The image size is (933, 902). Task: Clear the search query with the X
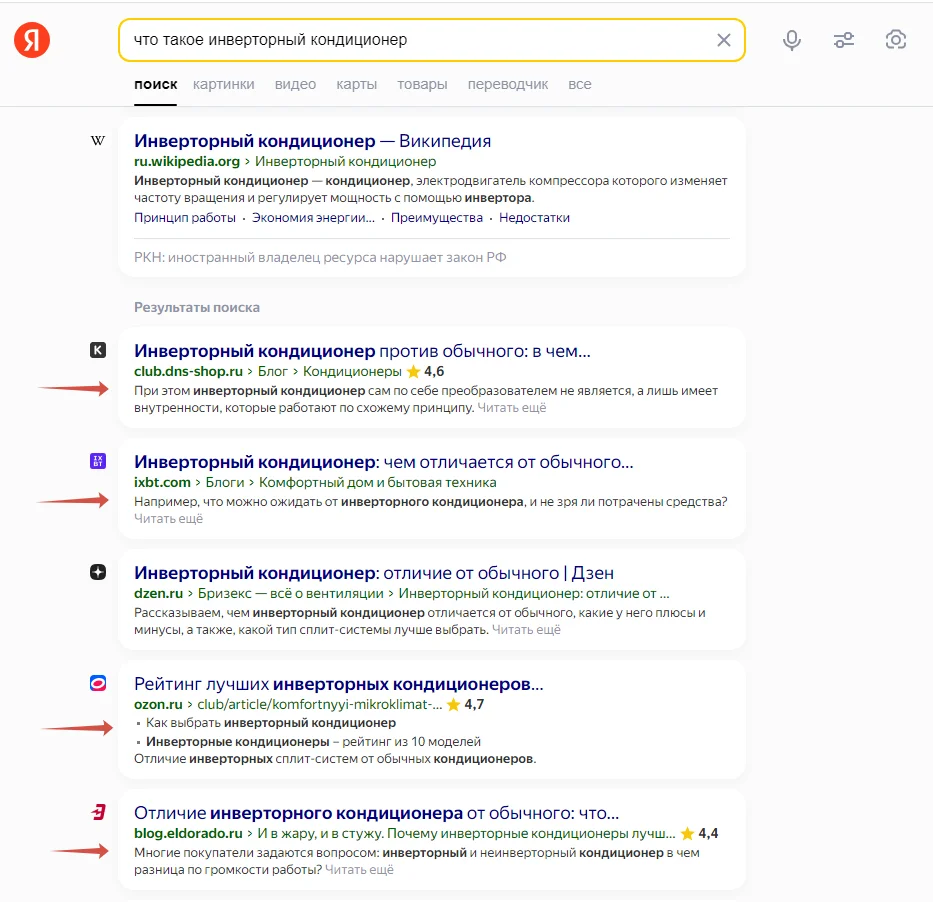point(724,40)
